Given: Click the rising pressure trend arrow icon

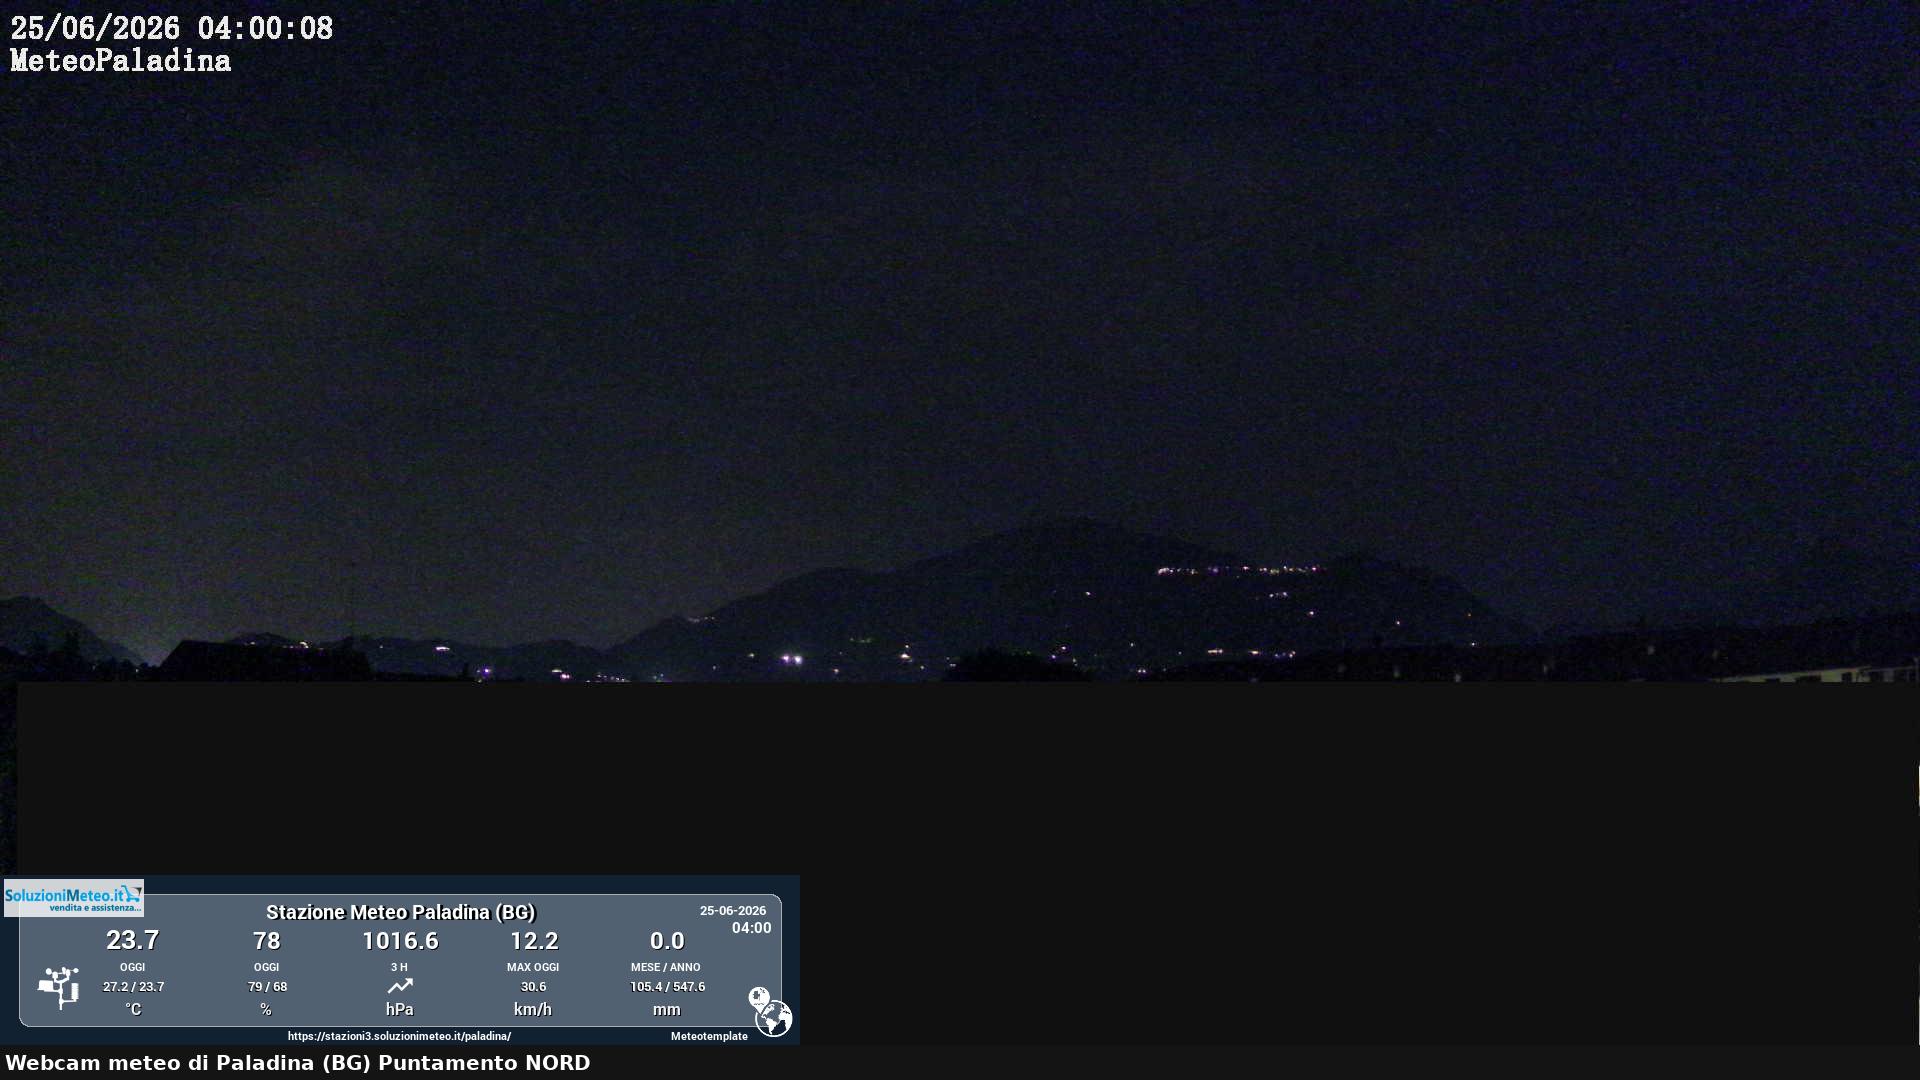Looking at the screenshot, I should point(400,986).
